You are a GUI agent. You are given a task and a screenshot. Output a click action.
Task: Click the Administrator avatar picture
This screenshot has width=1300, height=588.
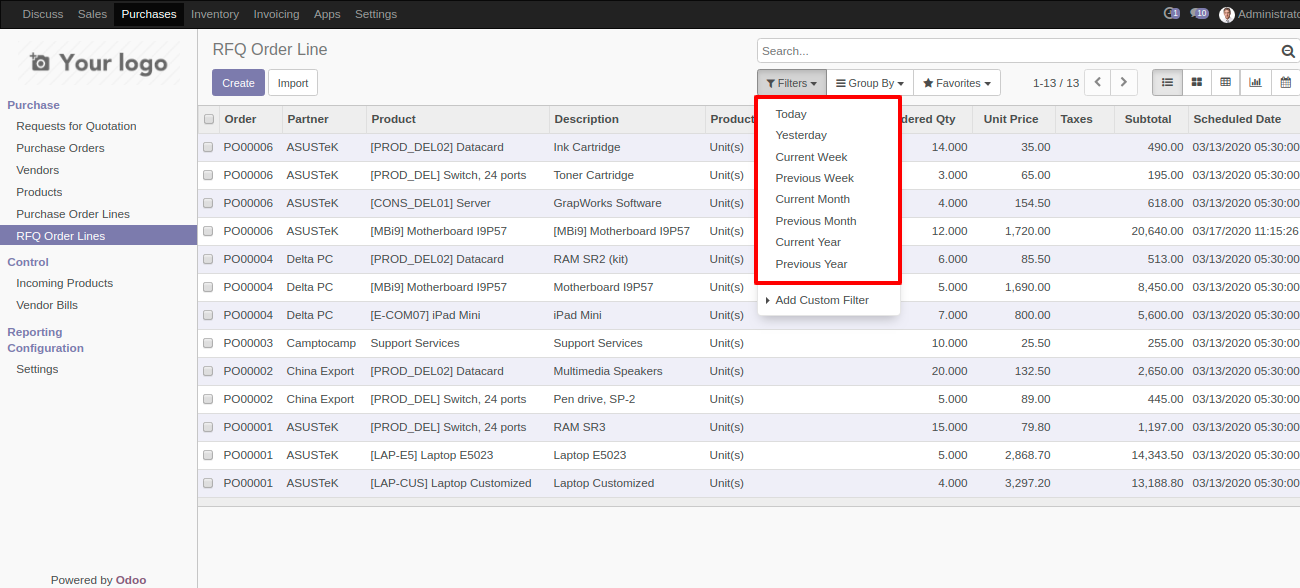(1227, 14)
